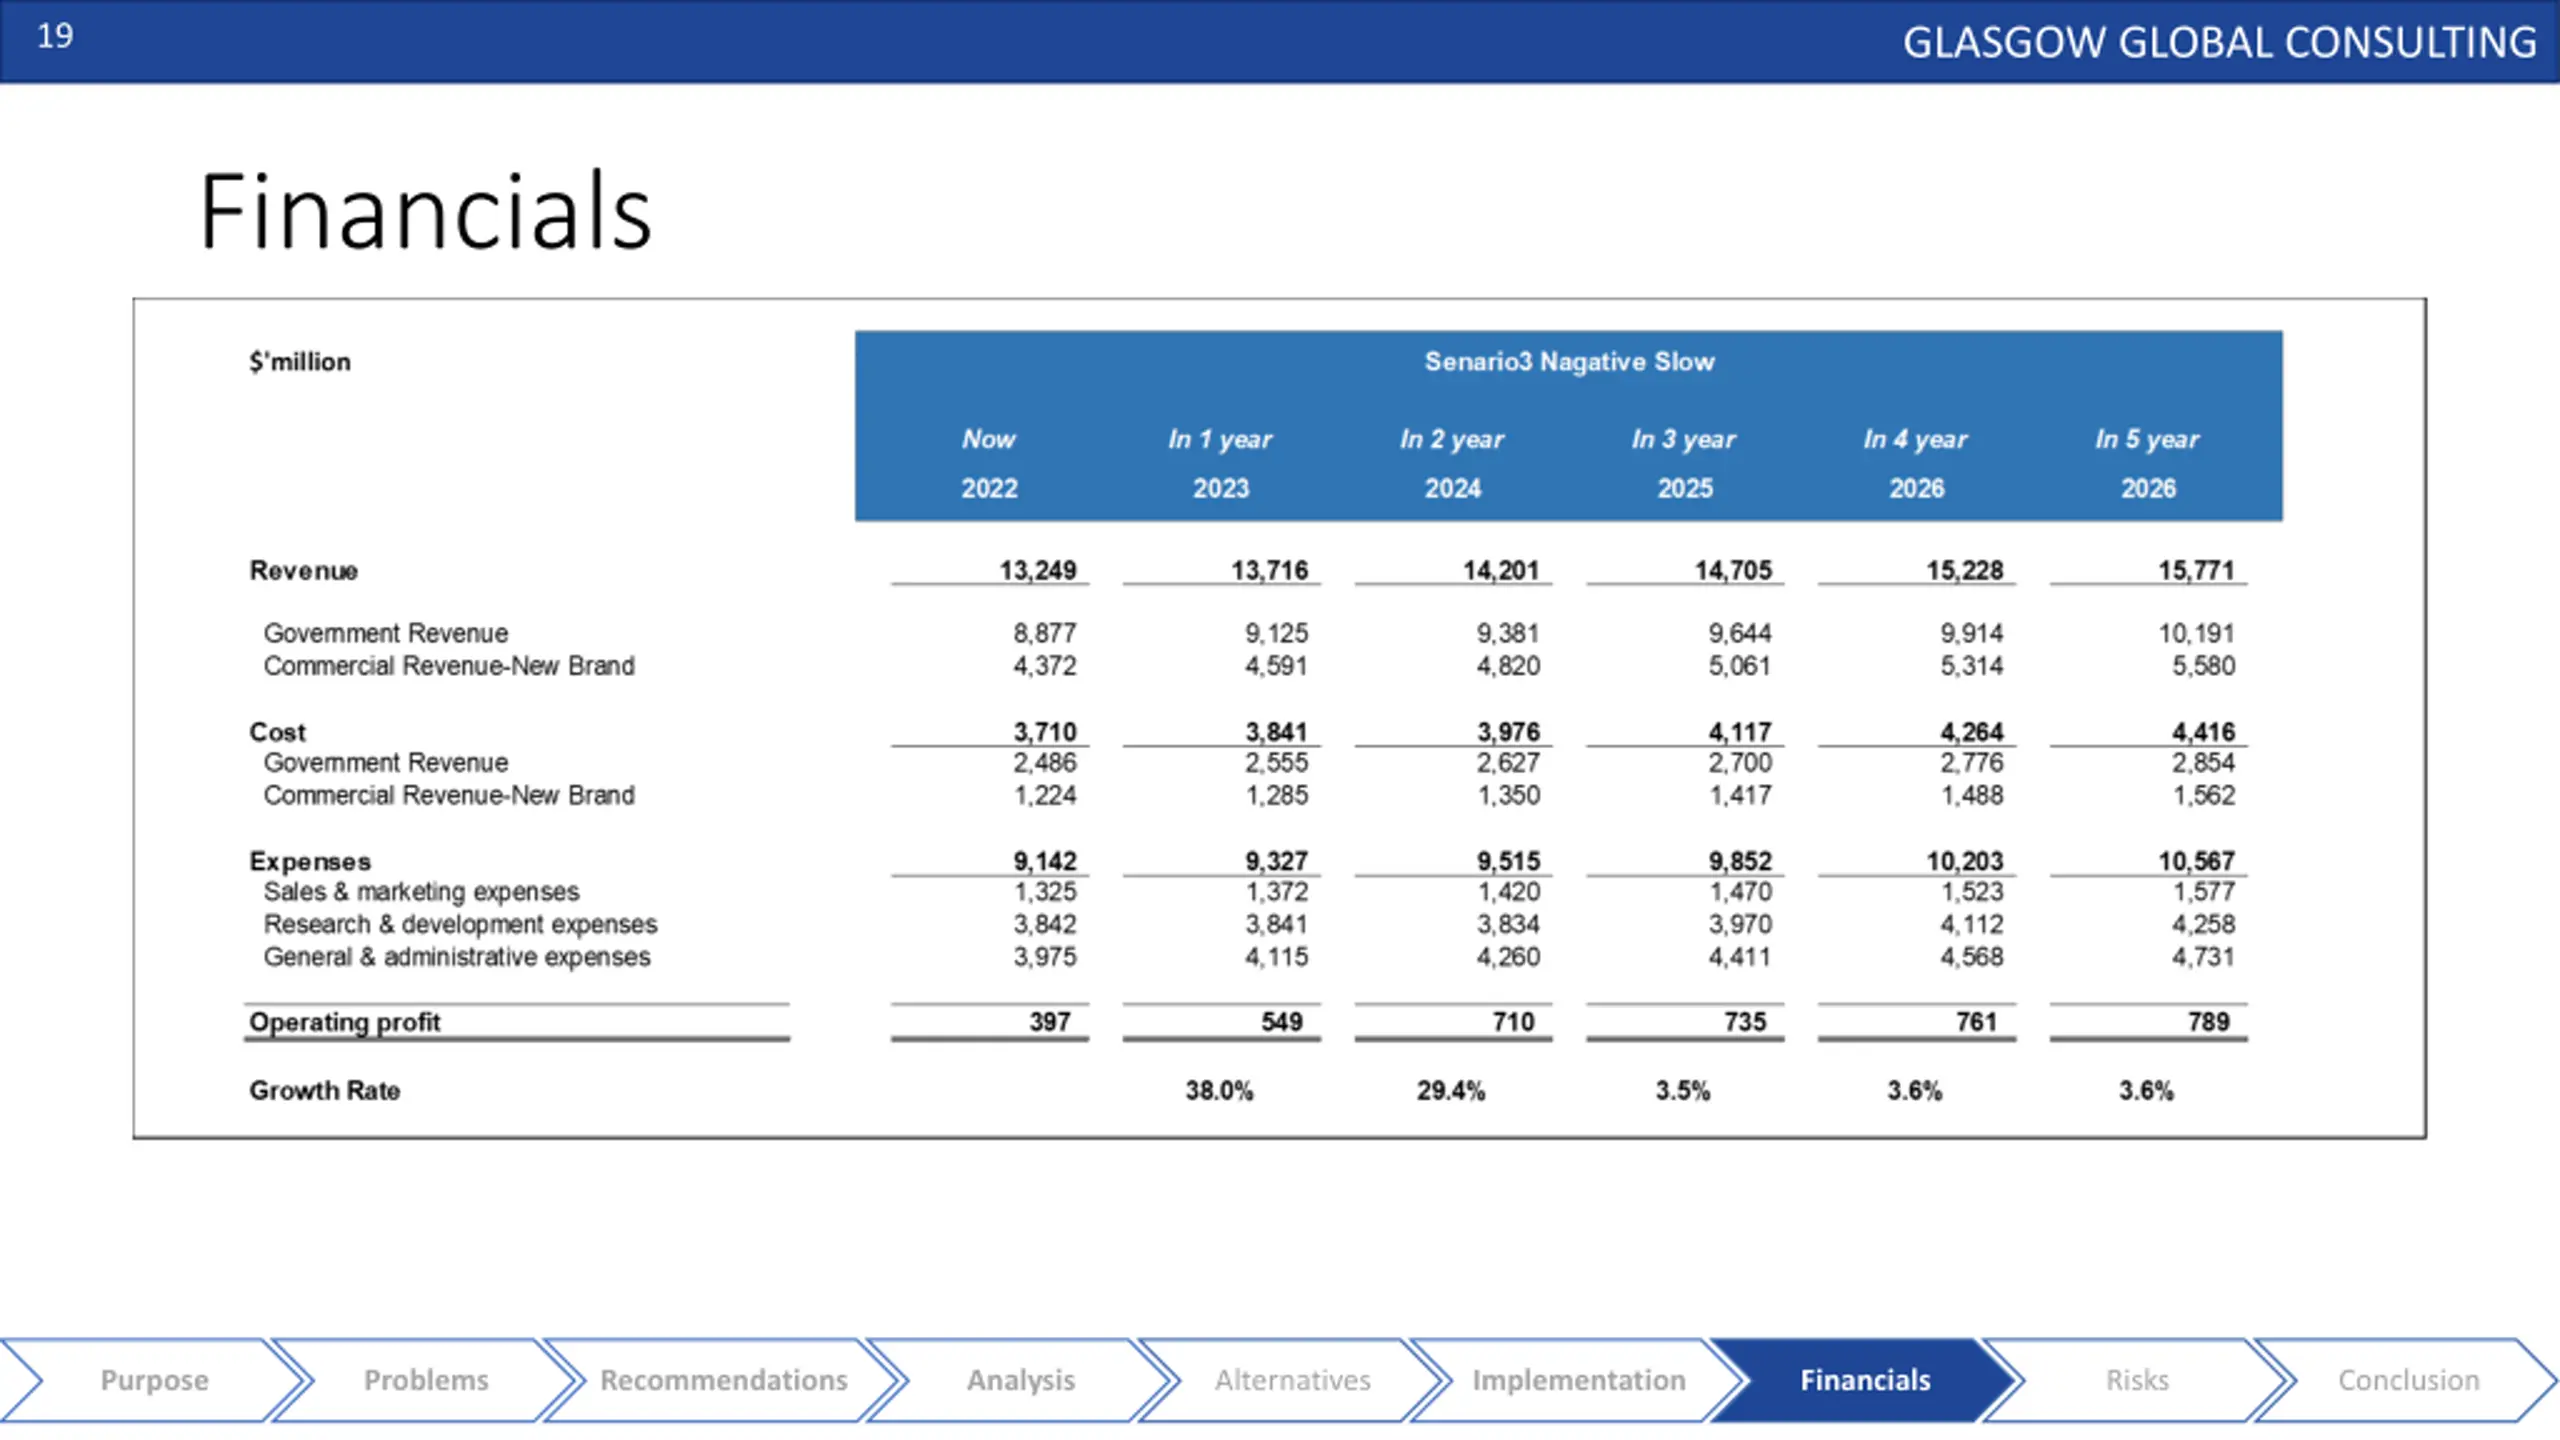Click the In 5 year column header
Image resolution: width=2560 pixels, height=1440 pixels.
tap(2147, 439)
